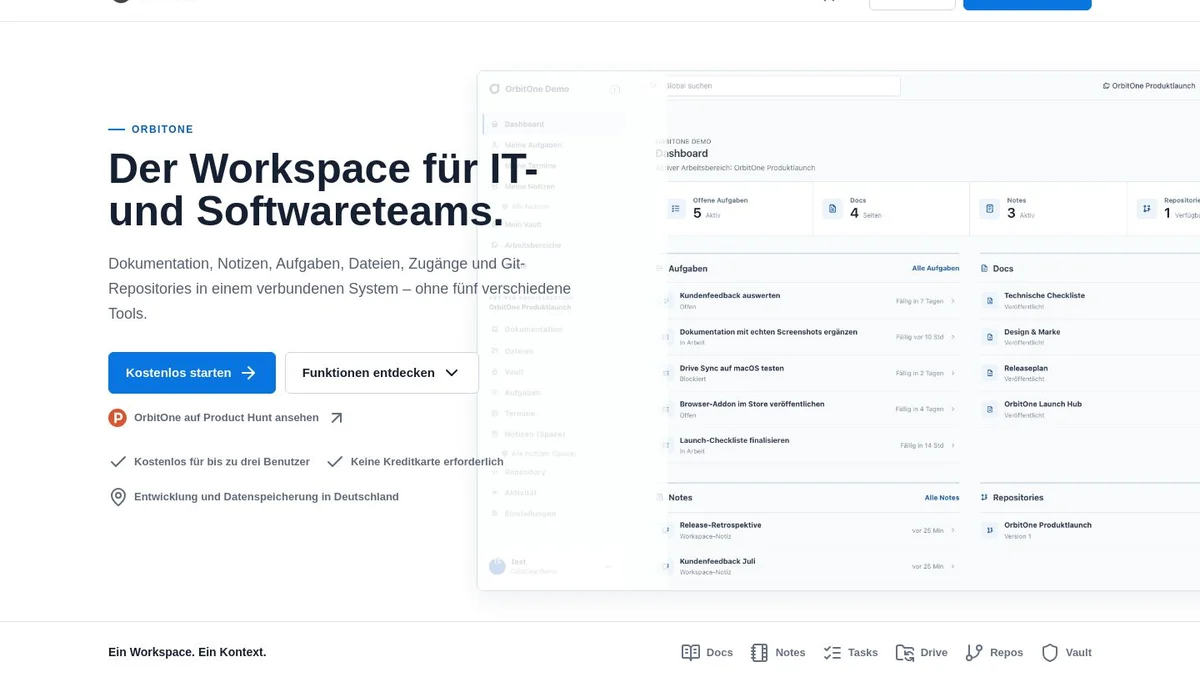
Task: Click the dashboard preview screenshot heading Dashboard
Action: (682, 153)
